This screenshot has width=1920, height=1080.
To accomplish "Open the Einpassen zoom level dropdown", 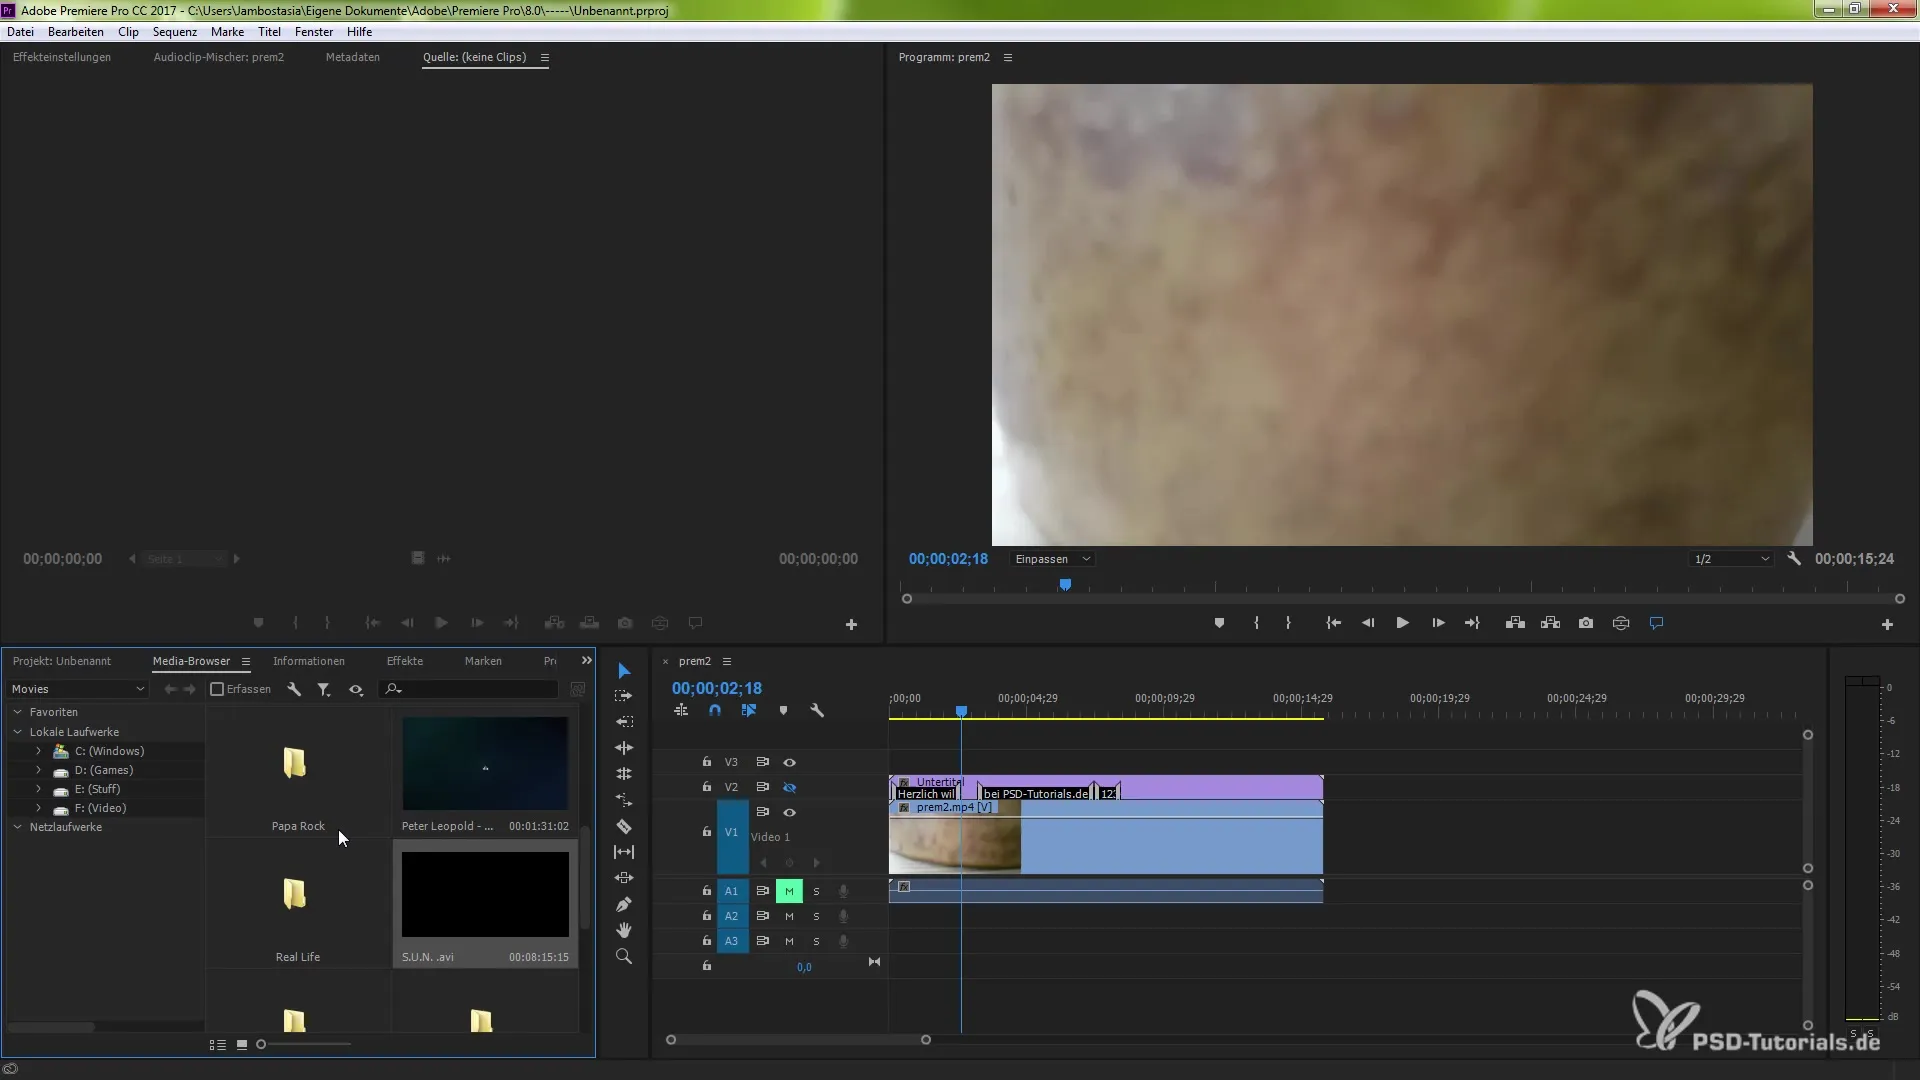I will [x=1052, y=559].
